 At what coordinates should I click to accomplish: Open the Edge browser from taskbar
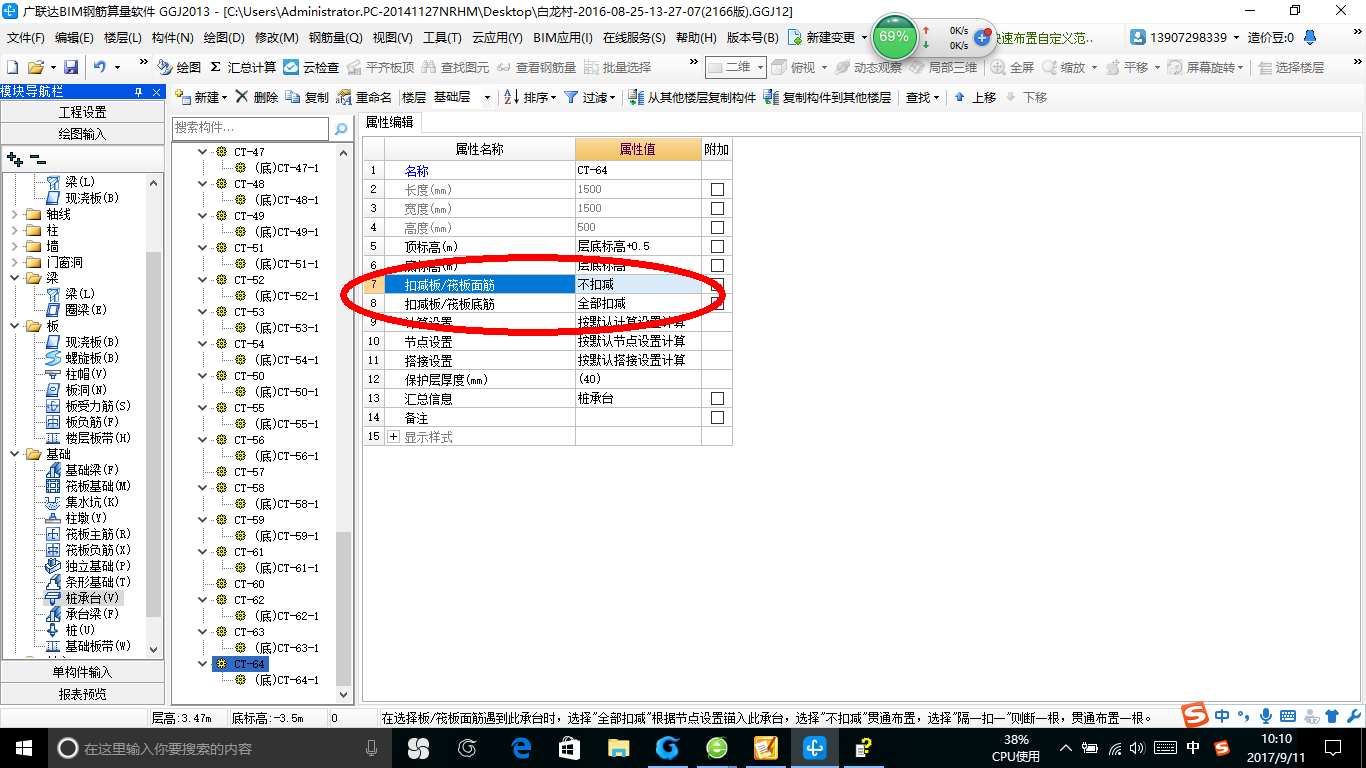520,748
